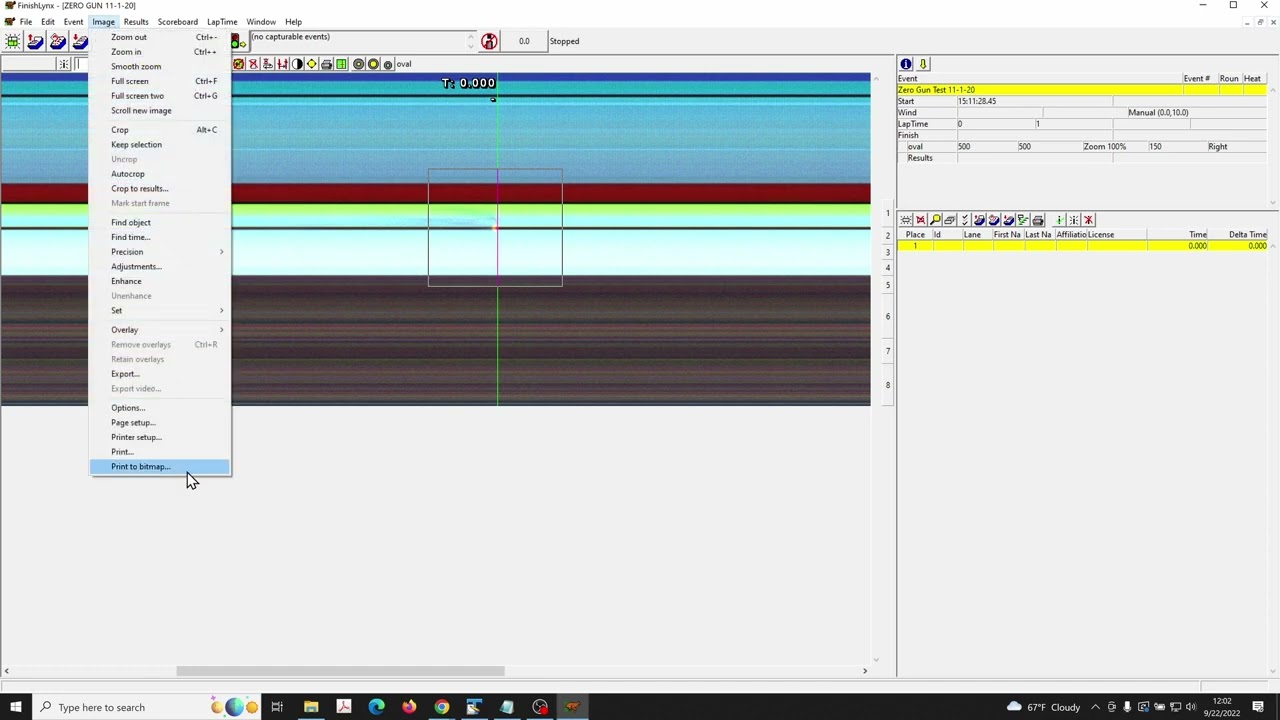Screen dimensions: 1280x720
Task: Expand the Overlay submenu
Action: tap(160, 329)
